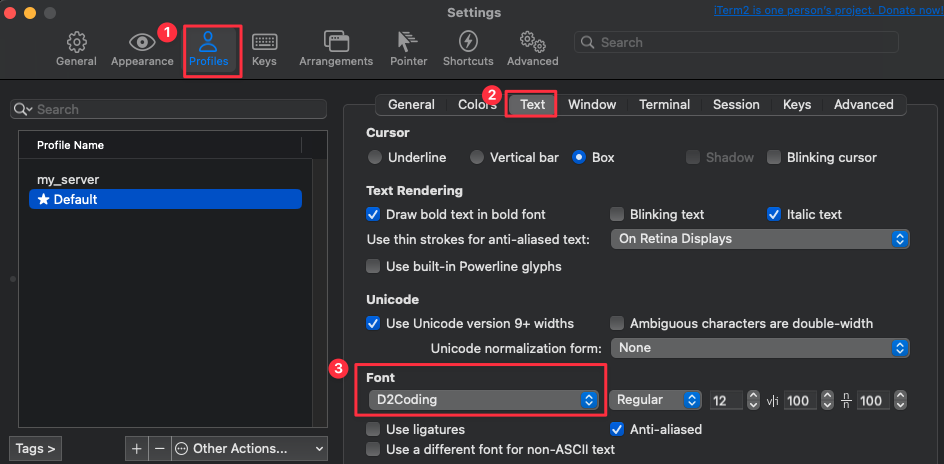944x464 pixels.
Task: Enable the Use ligatures checkbox
Action: 373,430
